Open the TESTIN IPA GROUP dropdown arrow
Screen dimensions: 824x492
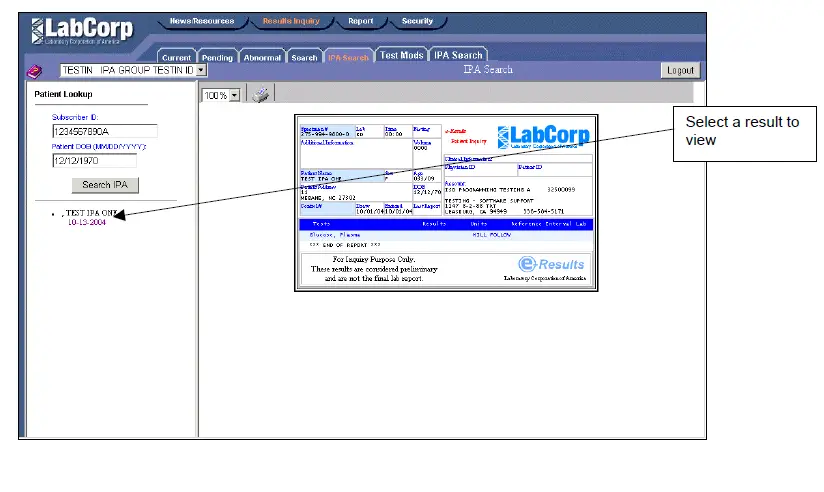(201, 70)
